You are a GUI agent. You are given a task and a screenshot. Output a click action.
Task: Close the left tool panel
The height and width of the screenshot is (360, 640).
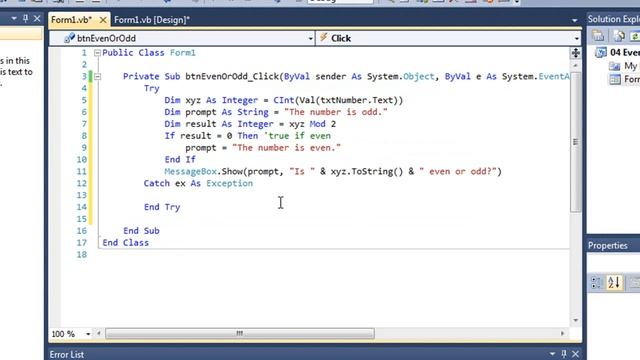[x=37, y=18]
